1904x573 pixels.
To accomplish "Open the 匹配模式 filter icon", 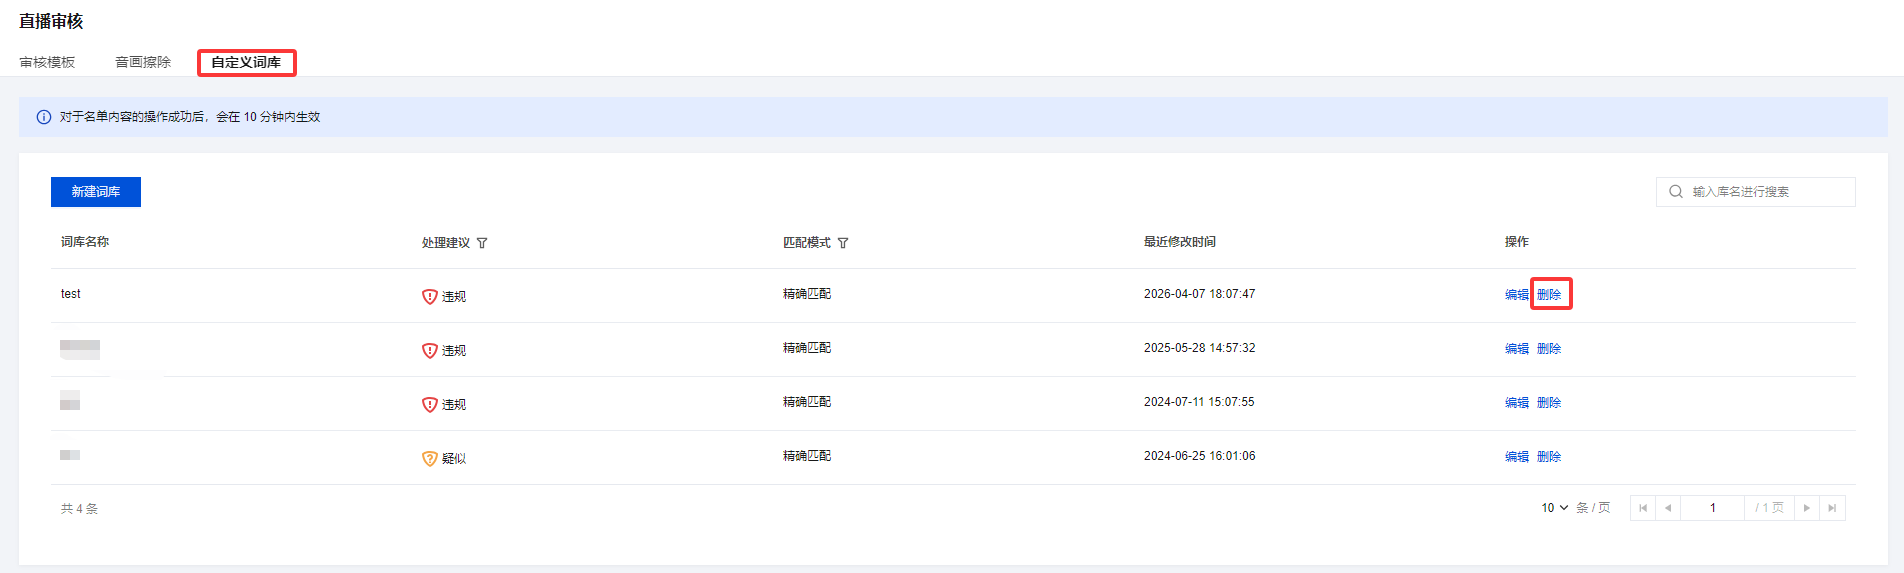I will tap(843, 243).
